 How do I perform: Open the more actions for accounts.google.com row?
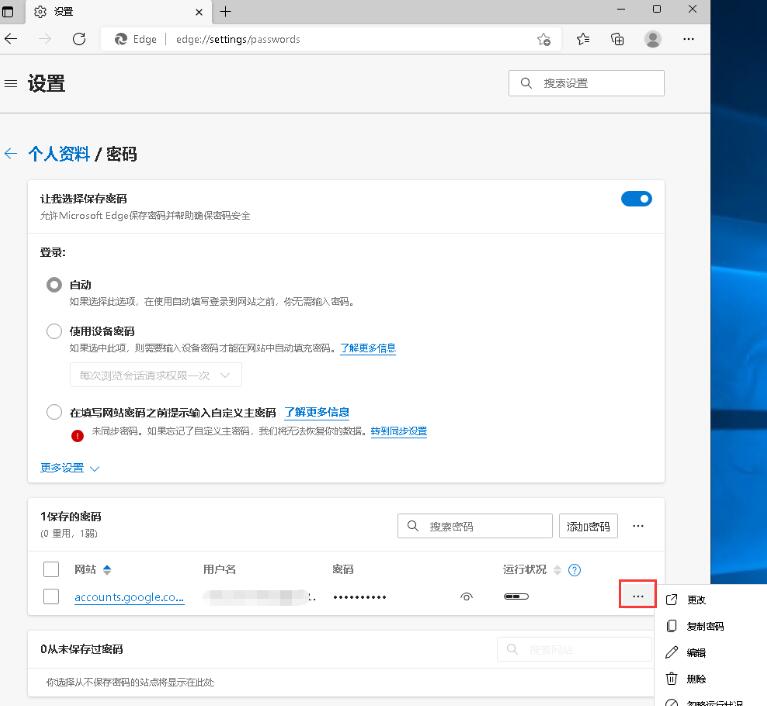pos(638,594)
